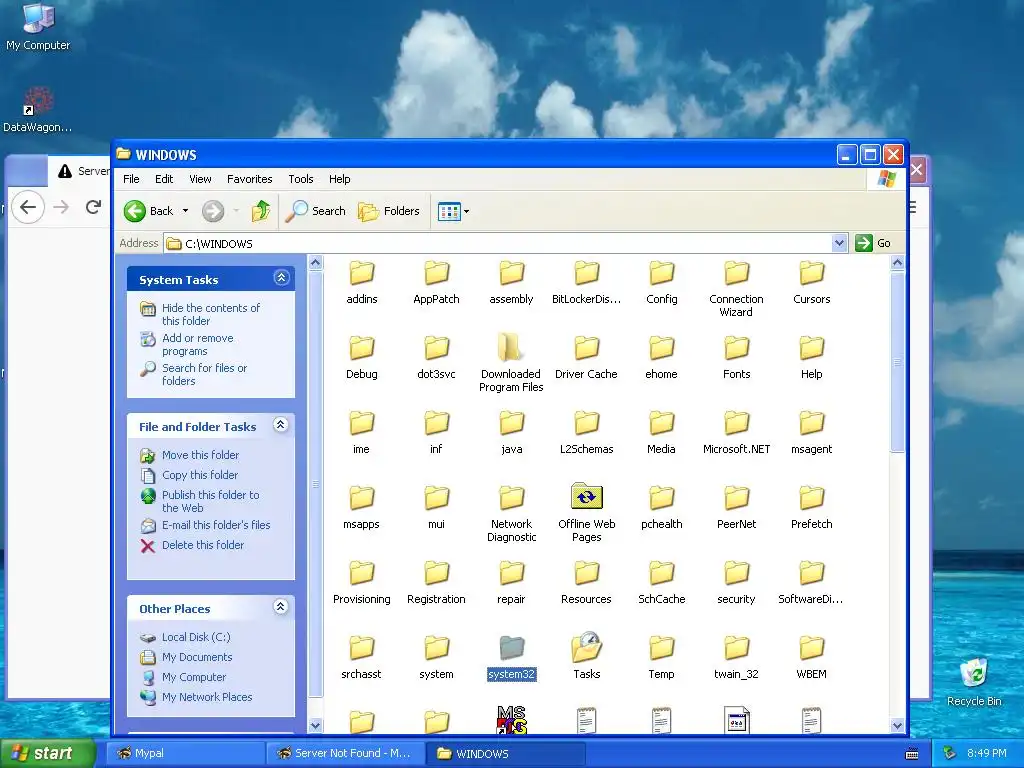Click the WINDOWS taskbar button
The height and width of the screenshot is (768, 1024).
click(505, 754)
